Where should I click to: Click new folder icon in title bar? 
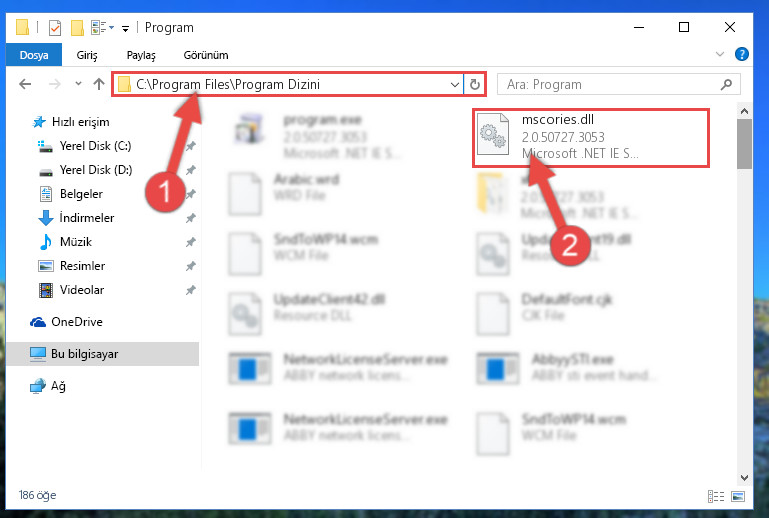tap(77, 28)
